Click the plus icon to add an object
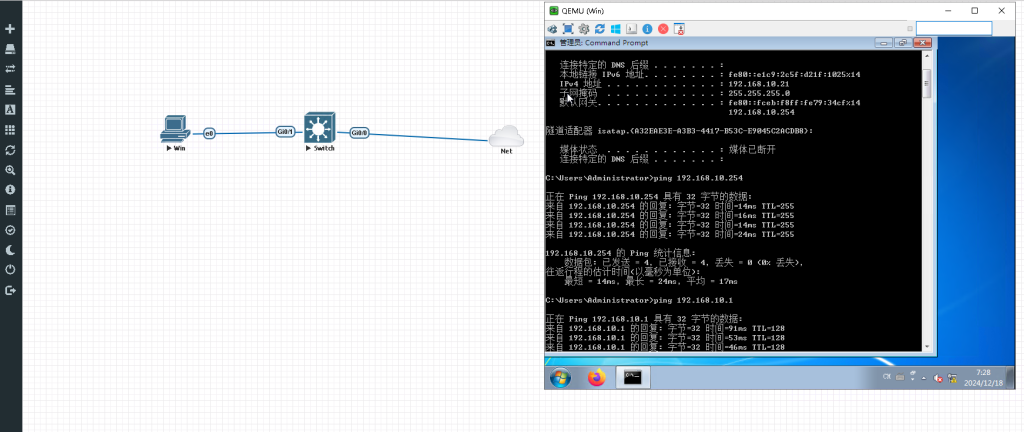1024x432 pixels. tap(10, 29)
